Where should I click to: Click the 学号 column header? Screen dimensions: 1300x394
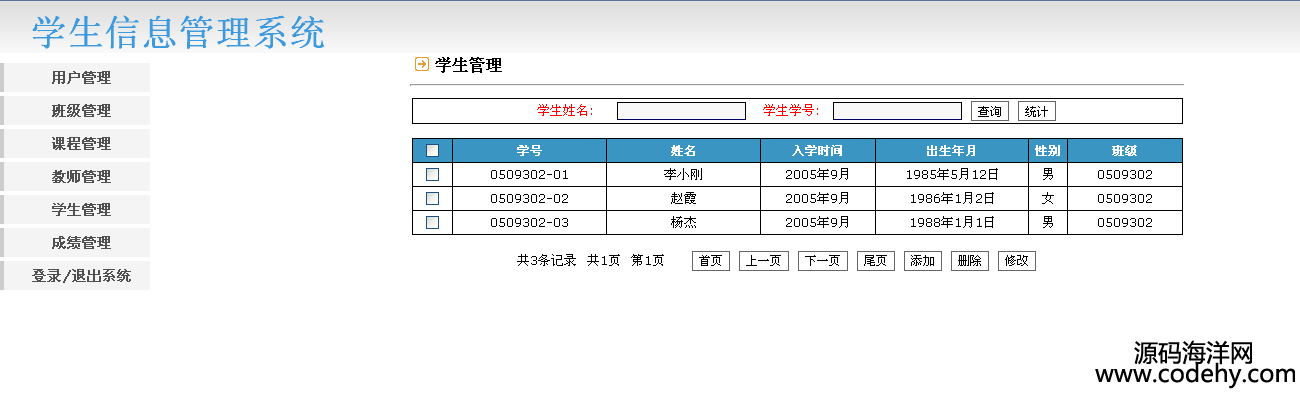coord(529,151)
